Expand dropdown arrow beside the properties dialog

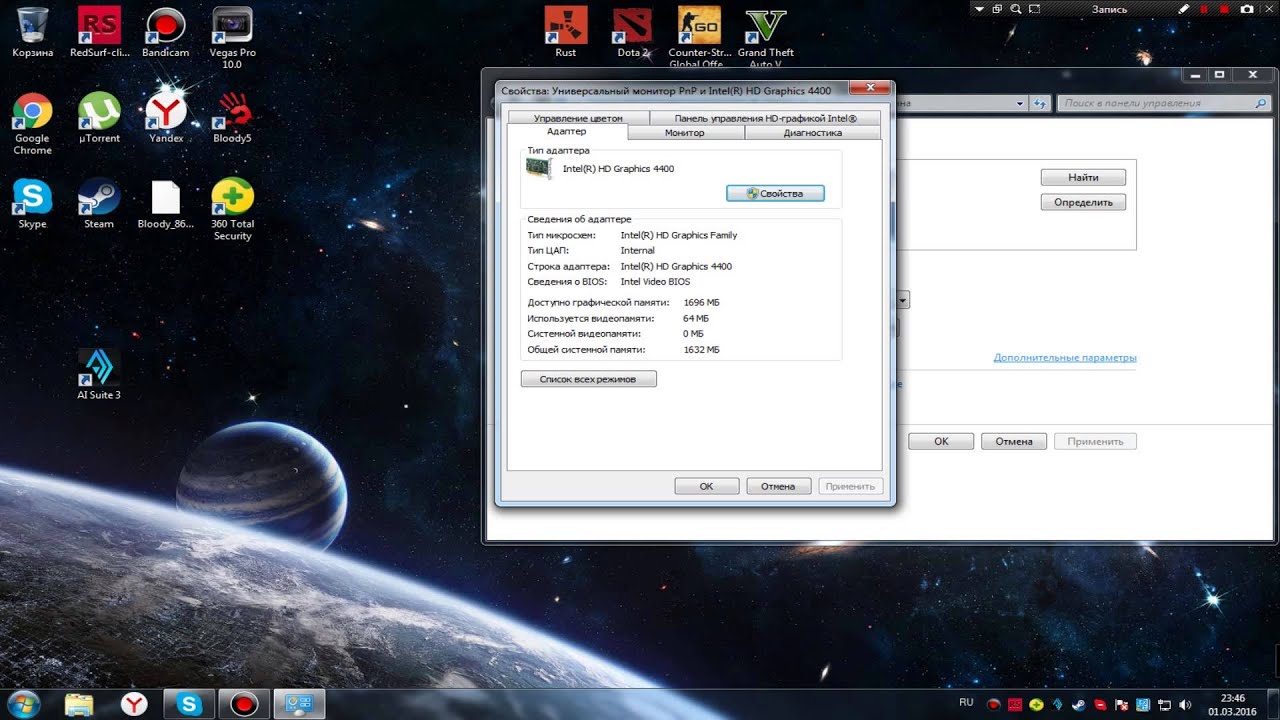903,299
